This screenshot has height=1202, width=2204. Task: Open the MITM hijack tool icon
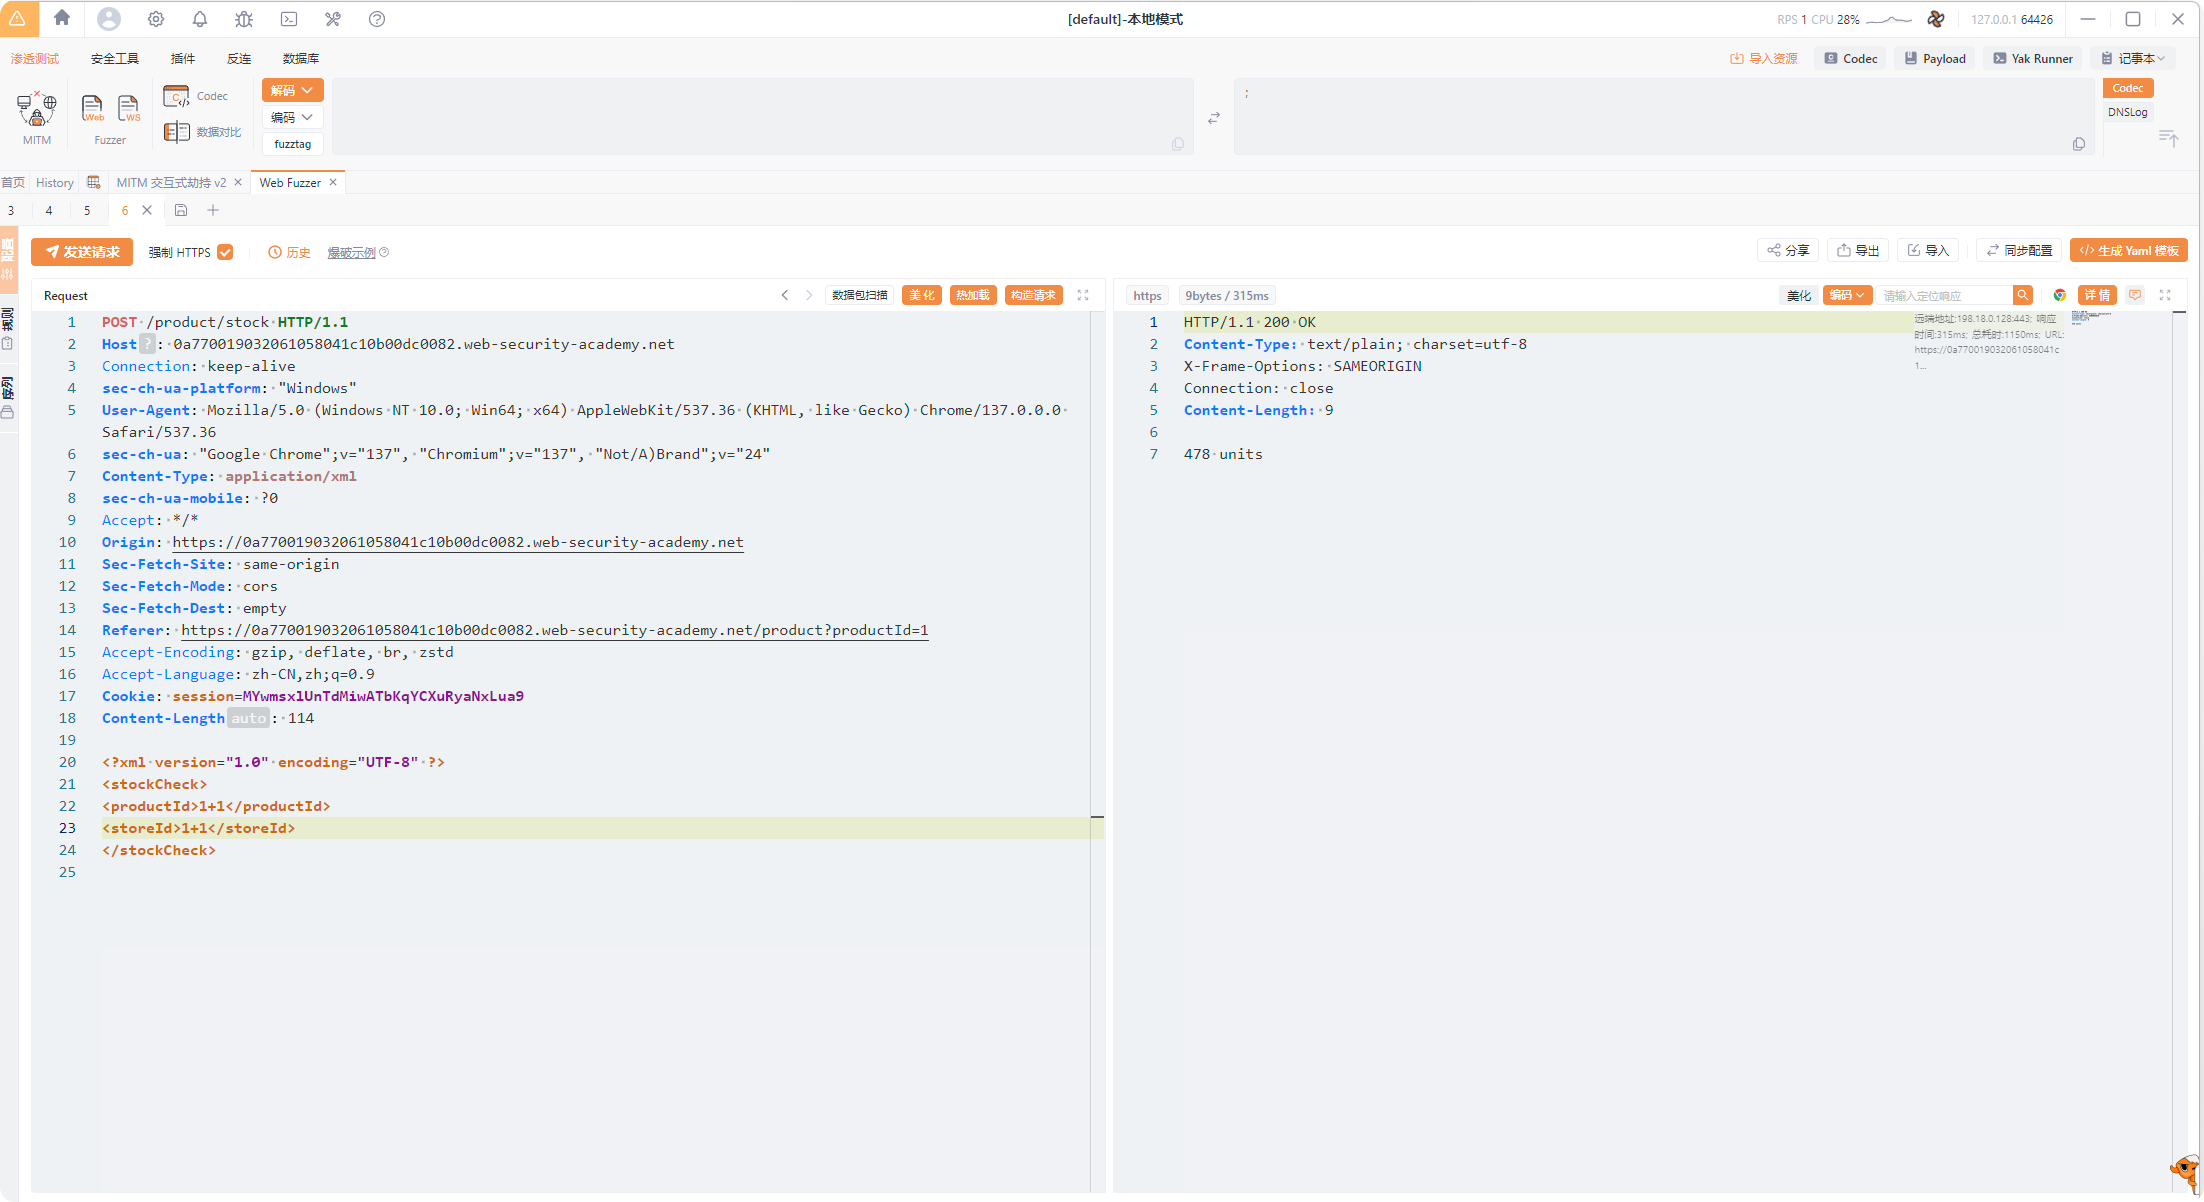coord(37,108)
